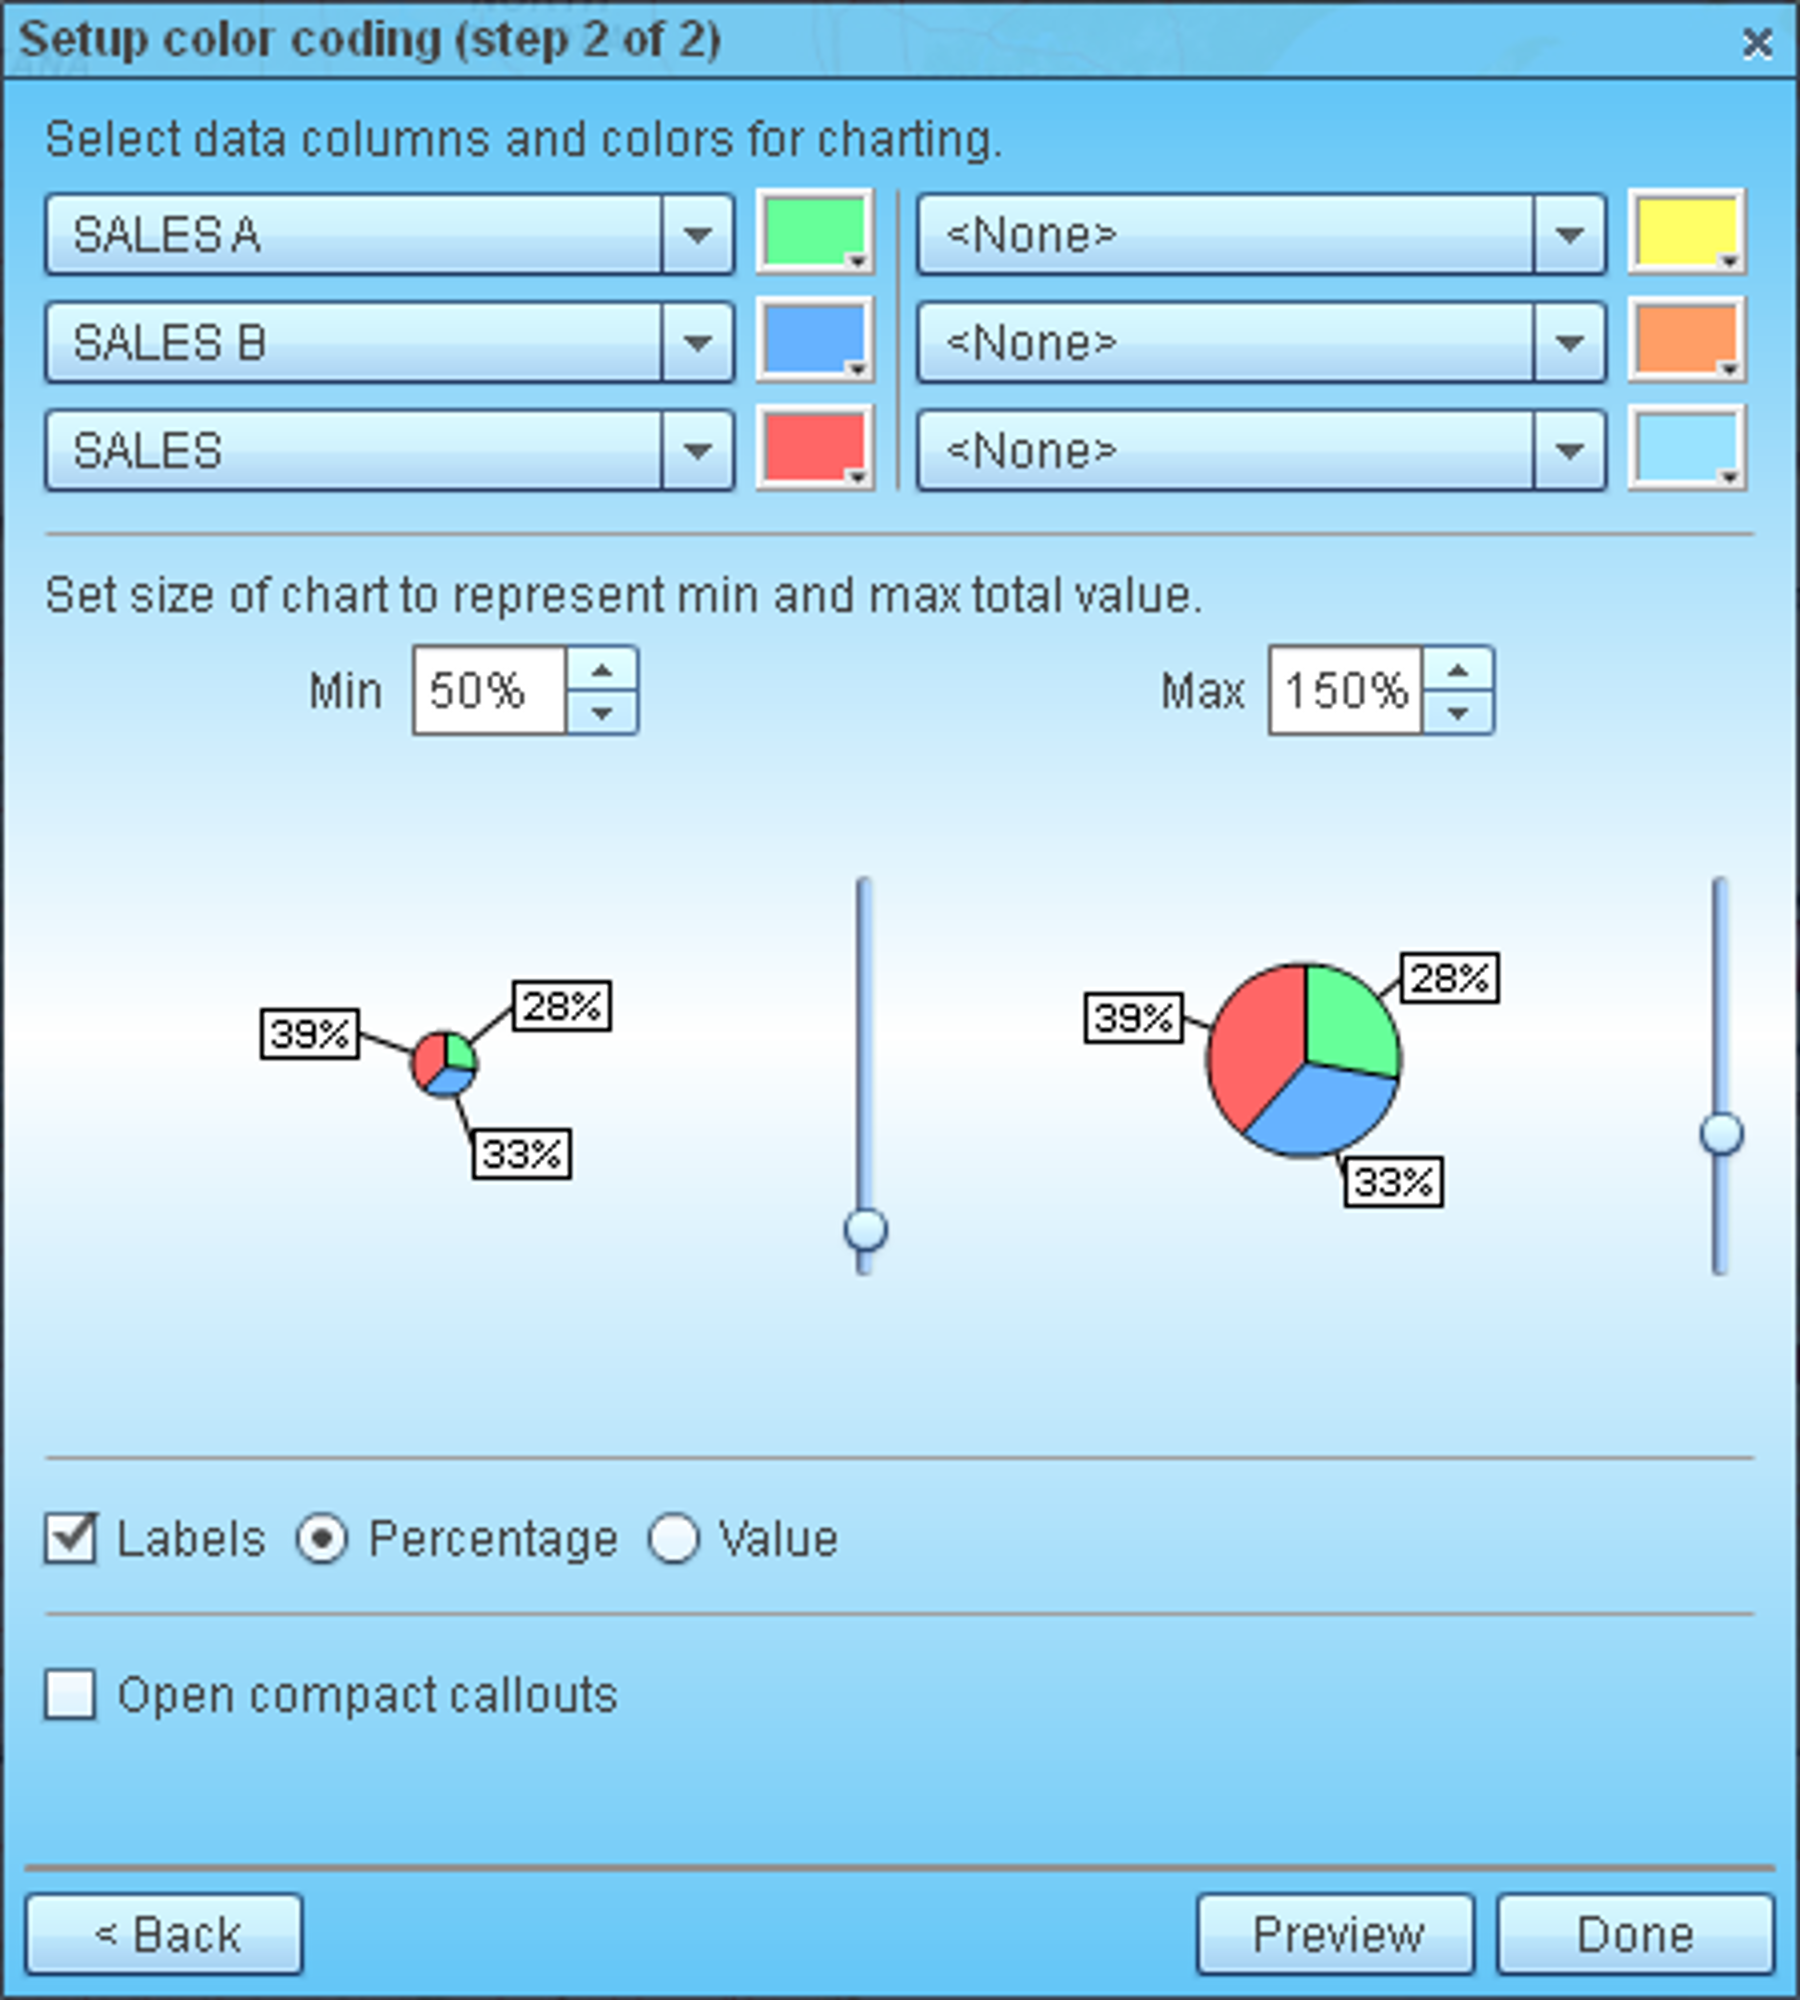Increase the Min size with up arrow
The image size is (1800, 2000).
coord(602,669)
